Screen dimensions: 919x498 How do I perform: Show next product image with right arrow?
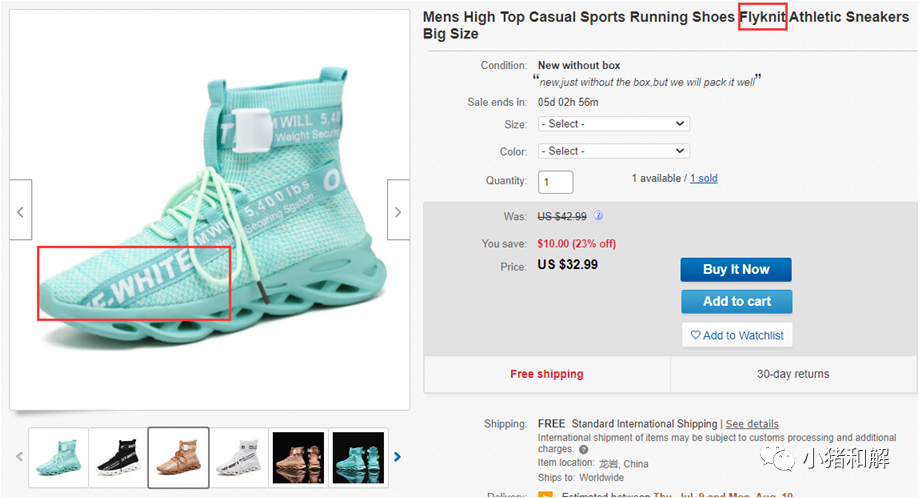coord(398,211)
